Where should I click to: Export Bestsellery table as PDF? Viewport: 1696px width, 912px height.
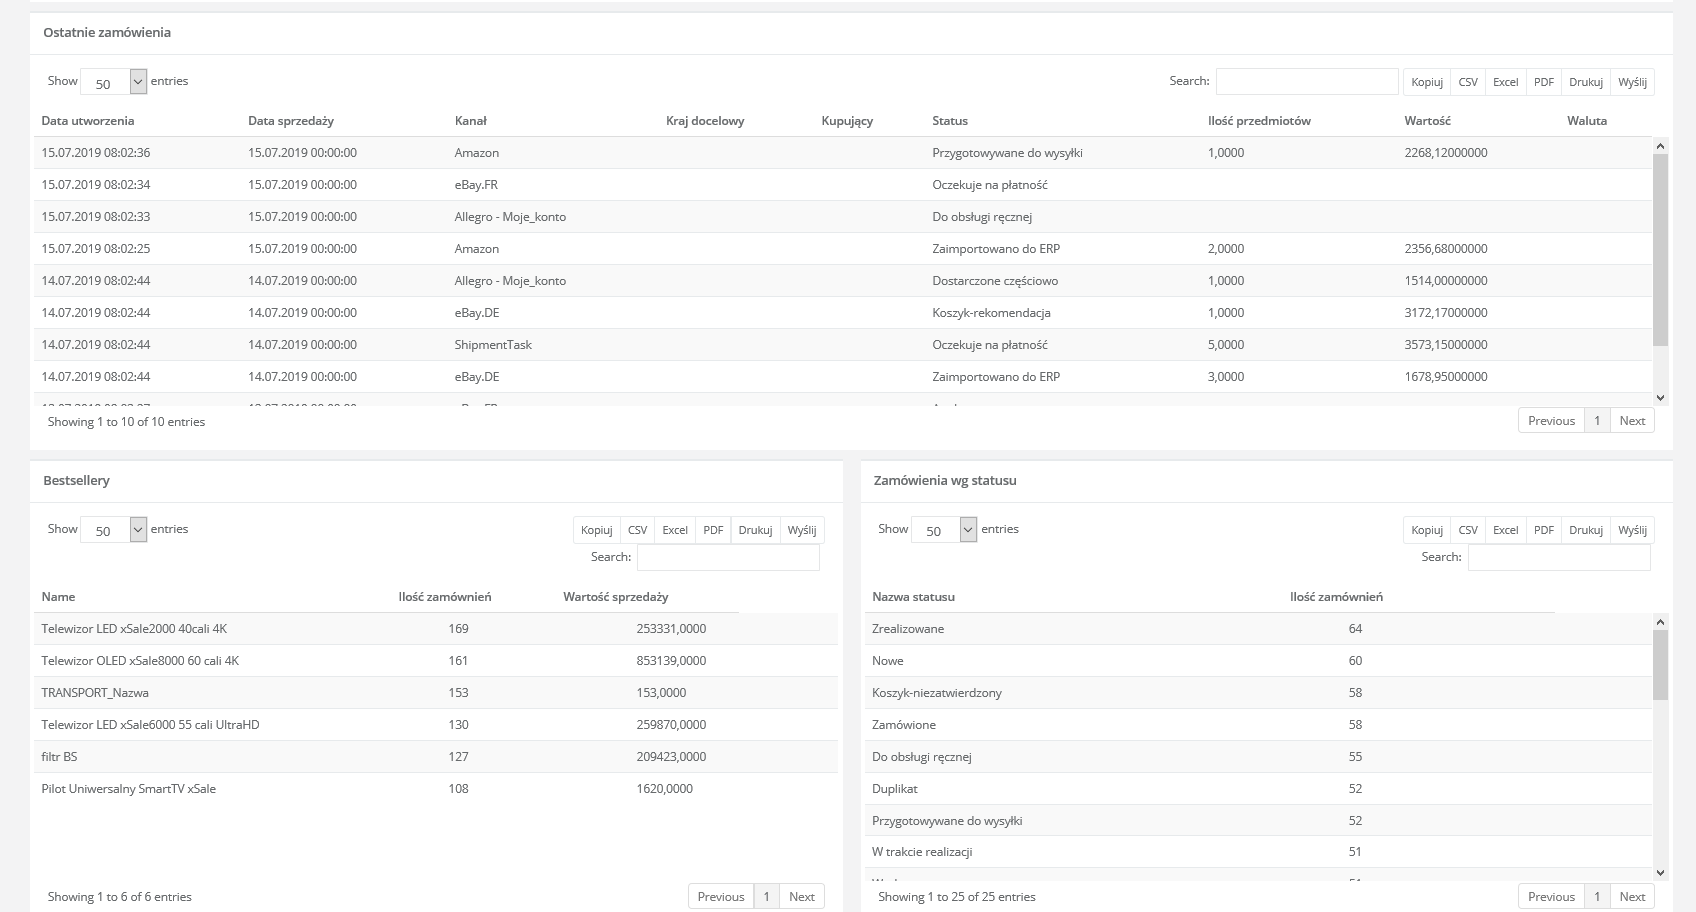tap(712, 530)
